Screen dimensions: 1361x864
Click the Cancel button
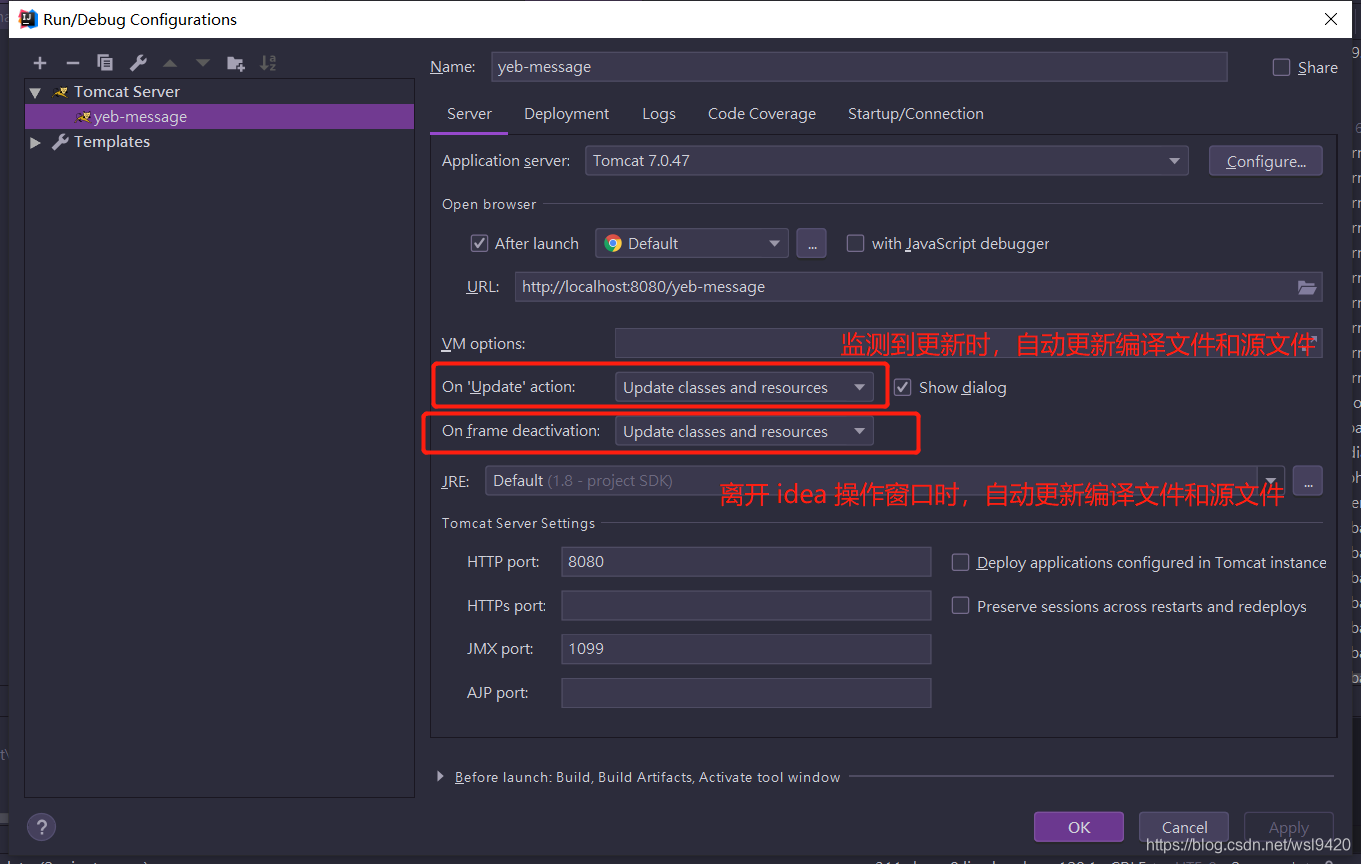(x=1185, y=827)
